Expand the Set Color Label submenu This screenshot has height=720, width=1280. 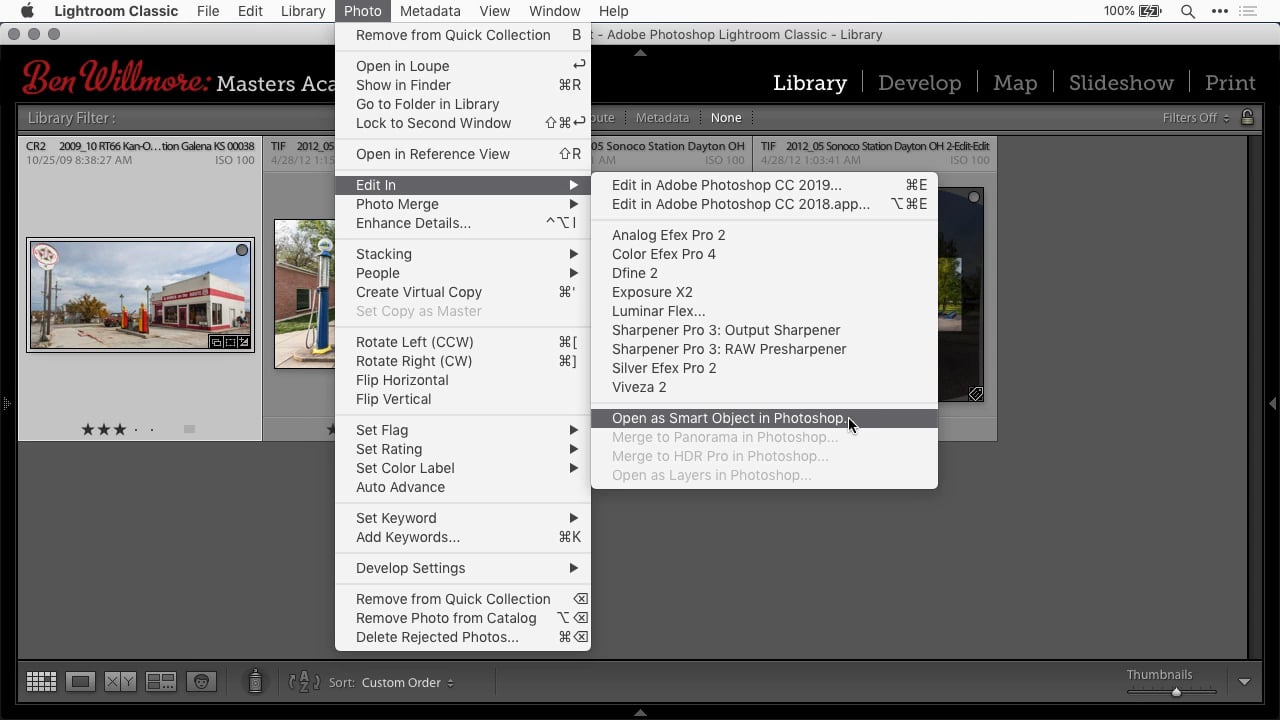(x=463, y=468)
